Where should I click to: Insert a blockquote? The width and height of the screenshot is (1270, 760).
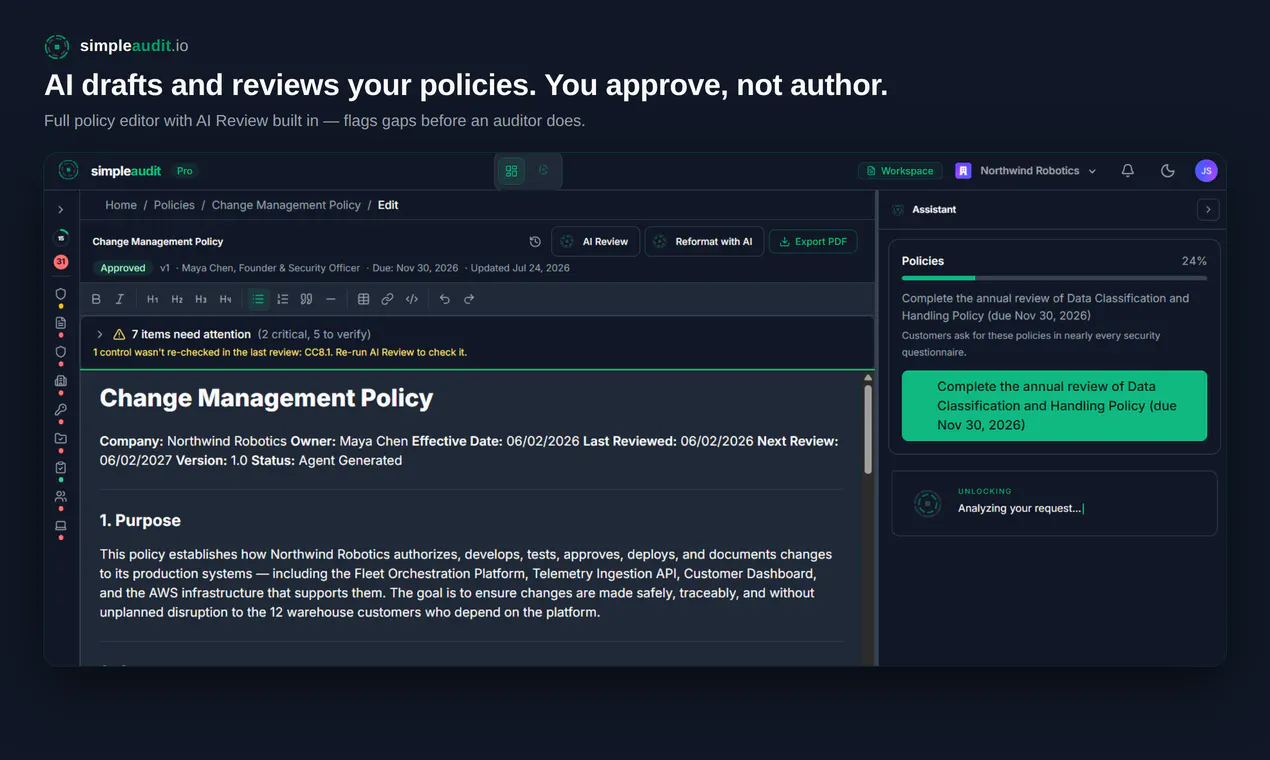click(307, 299)
